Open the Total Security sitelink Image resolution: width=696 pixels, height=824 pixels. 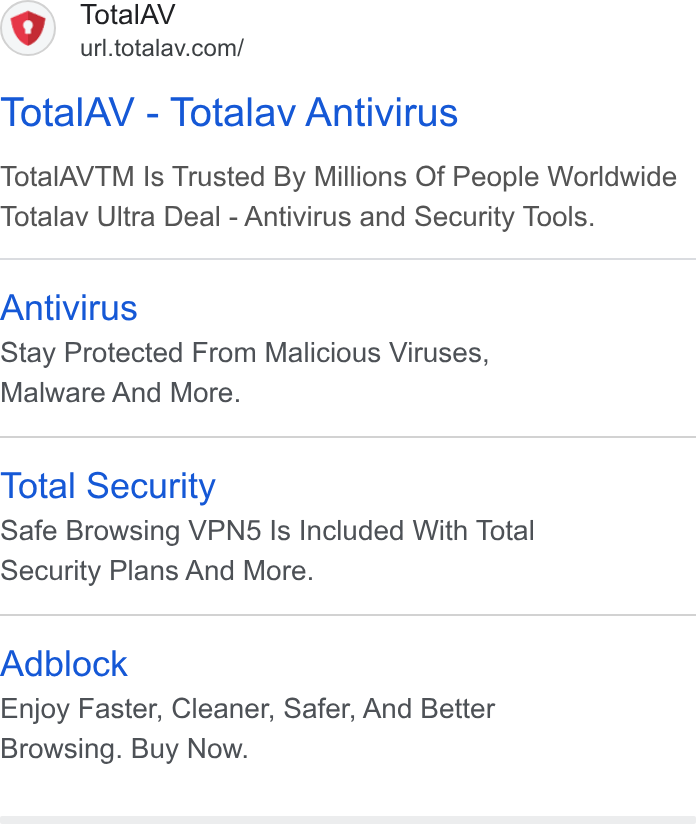tap(108, 486)
